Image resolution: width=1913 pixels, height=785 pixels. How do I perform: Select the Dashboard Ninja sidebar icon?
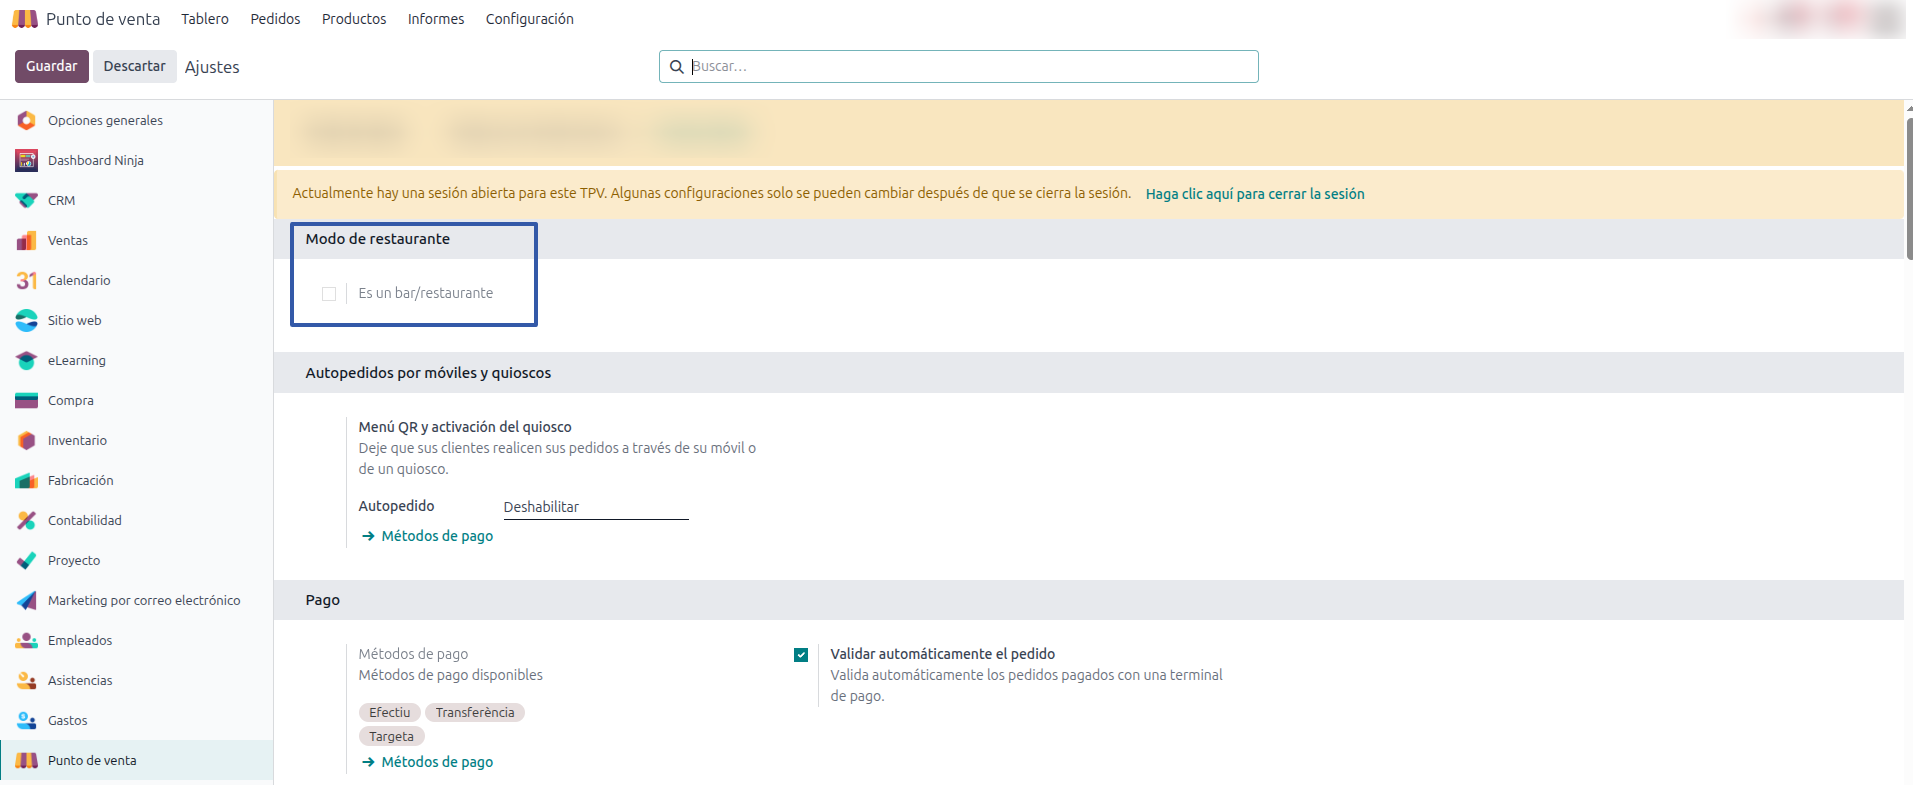point(26,160)
